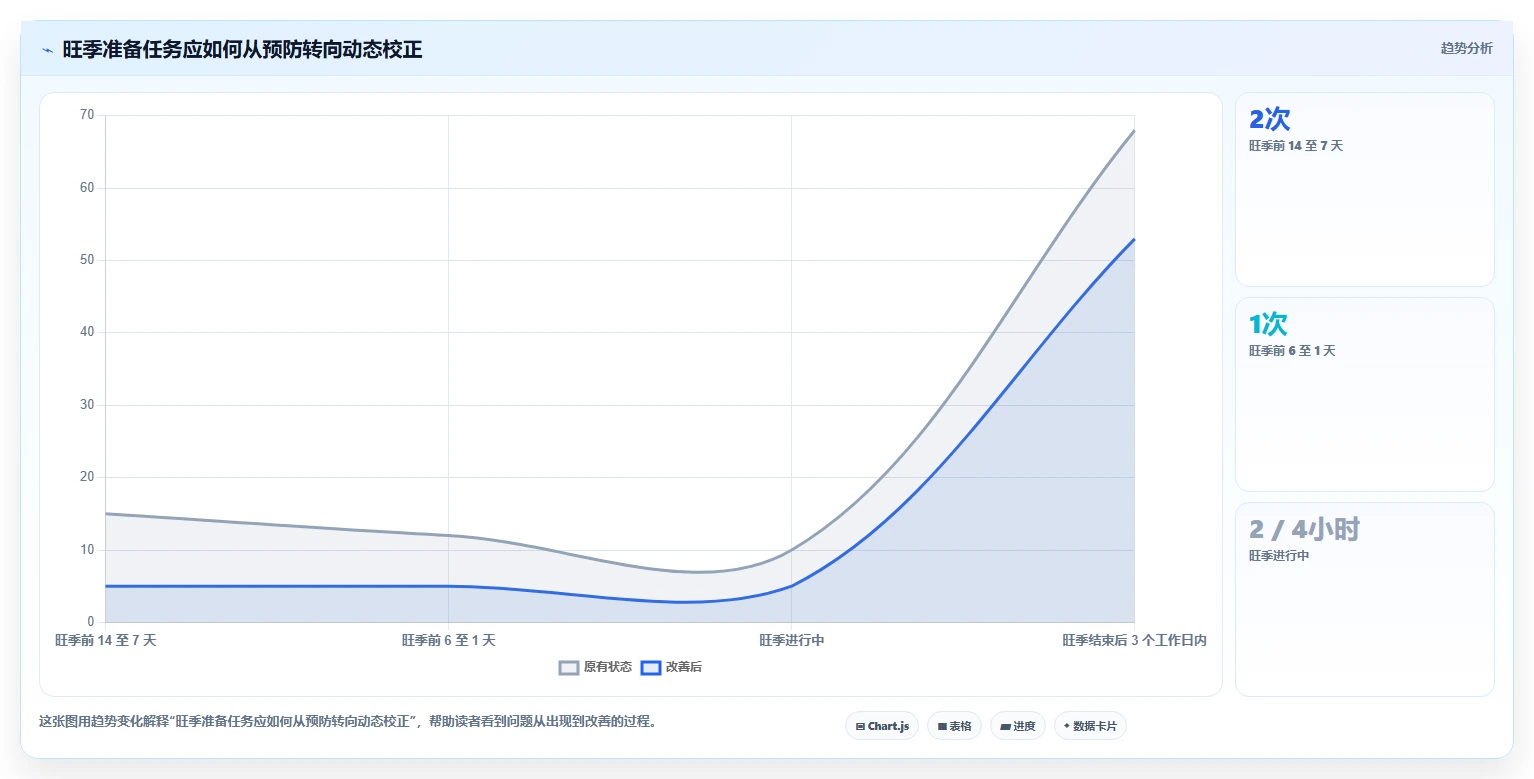Click the Chart.js tag chip
1534x779 pixels.
coord(882,726)
